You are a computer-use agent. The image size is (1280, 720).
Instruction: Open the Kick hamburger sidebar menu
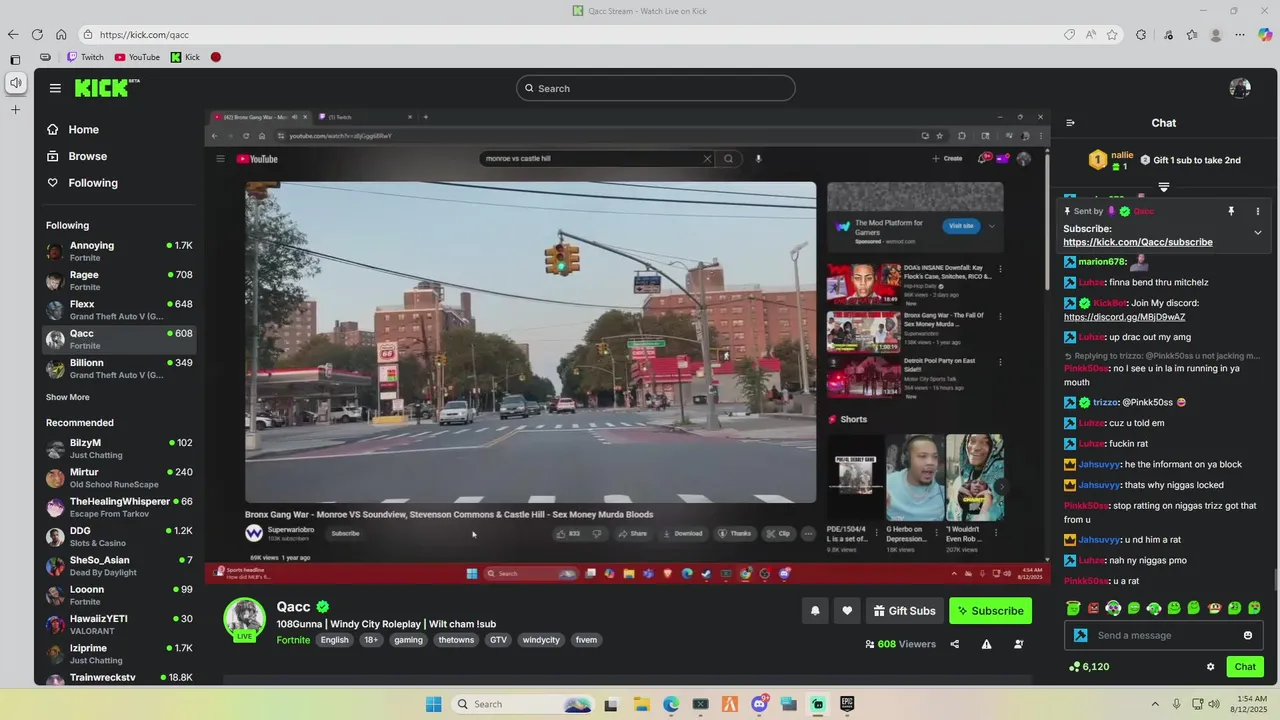[55, 88]
